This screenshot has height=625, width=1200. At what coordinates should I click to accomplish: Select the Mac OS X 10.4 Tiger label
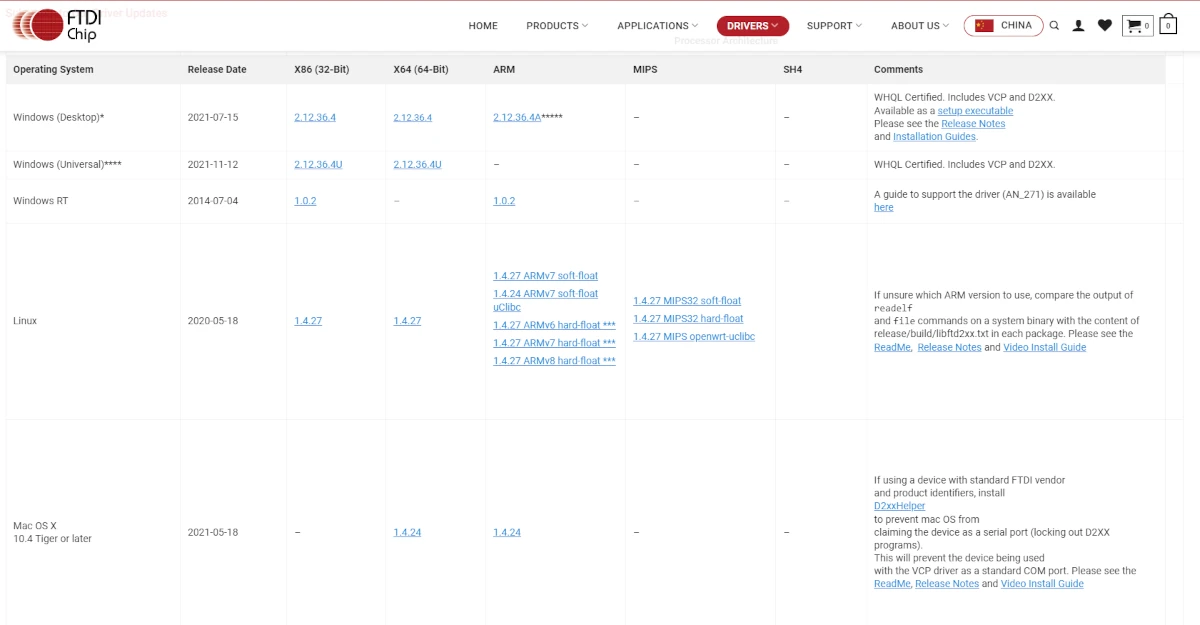point(52,532)
